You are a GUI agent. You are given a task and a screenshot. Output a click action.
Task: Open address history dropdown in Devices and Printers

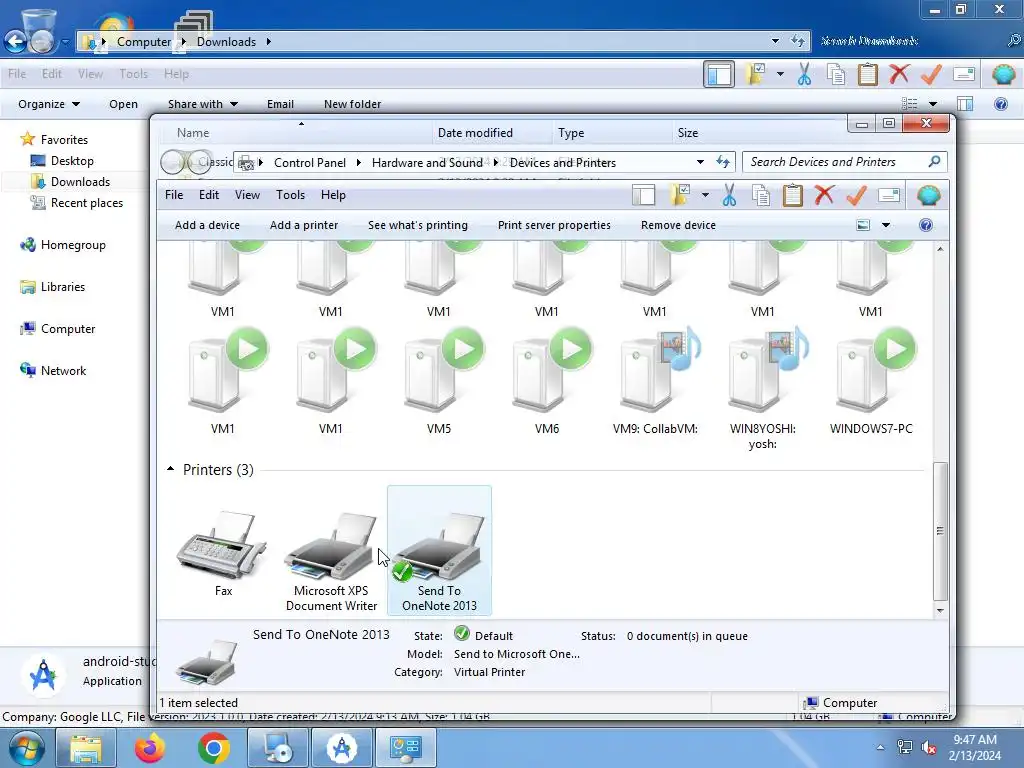tap(700, 162)
